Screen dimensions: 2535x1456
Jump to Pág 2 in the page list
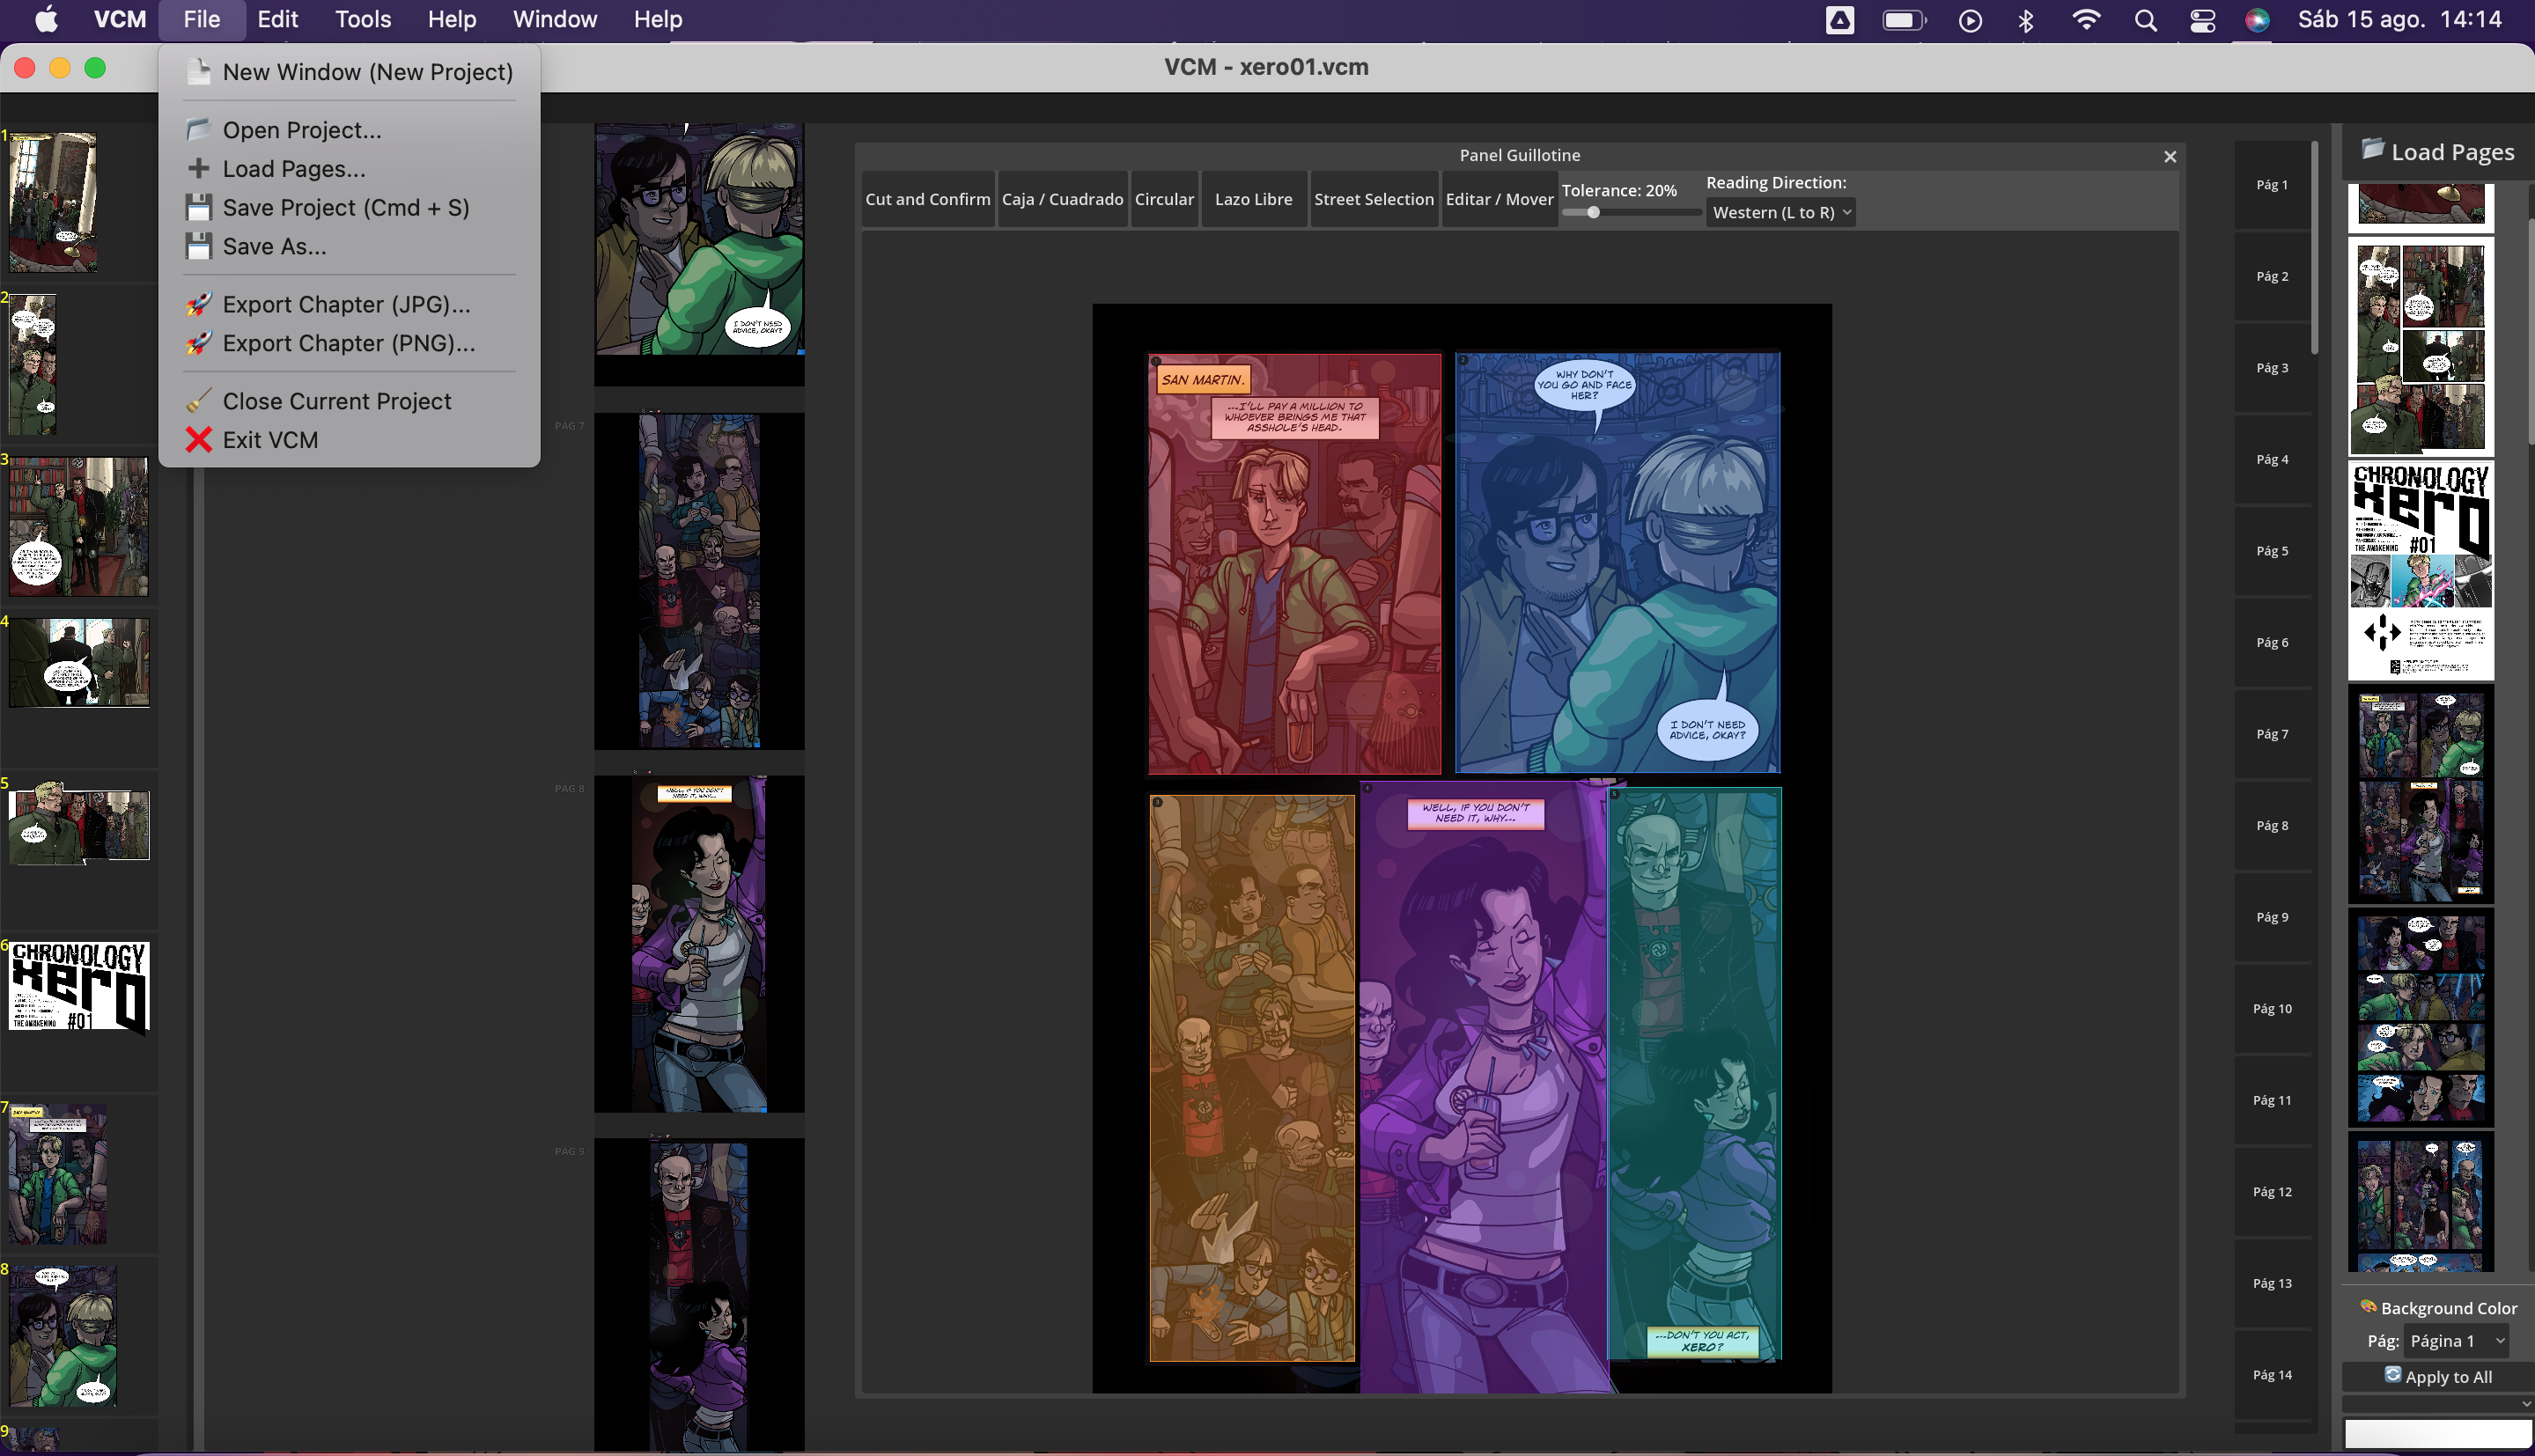click(2272, 276)
